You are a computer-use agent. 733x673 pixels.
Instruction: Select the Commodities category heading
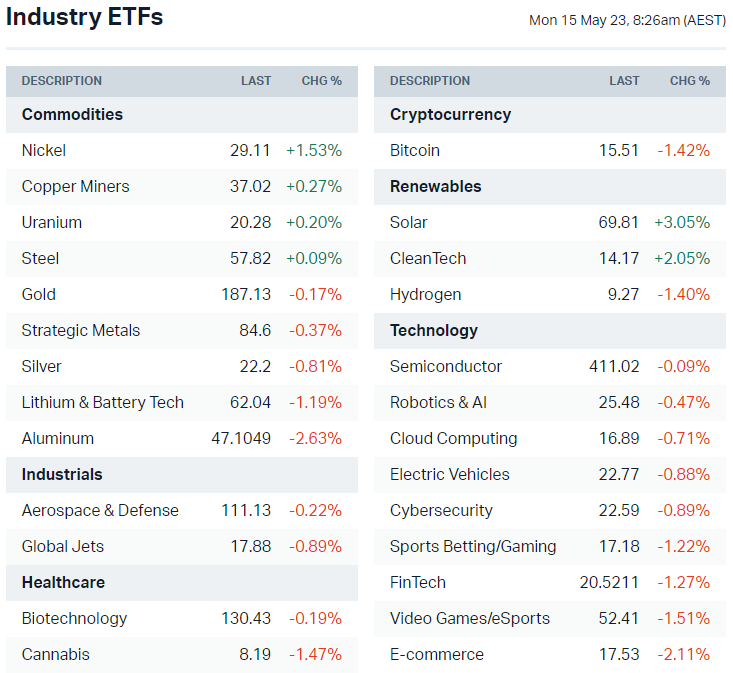coord(72,114)
